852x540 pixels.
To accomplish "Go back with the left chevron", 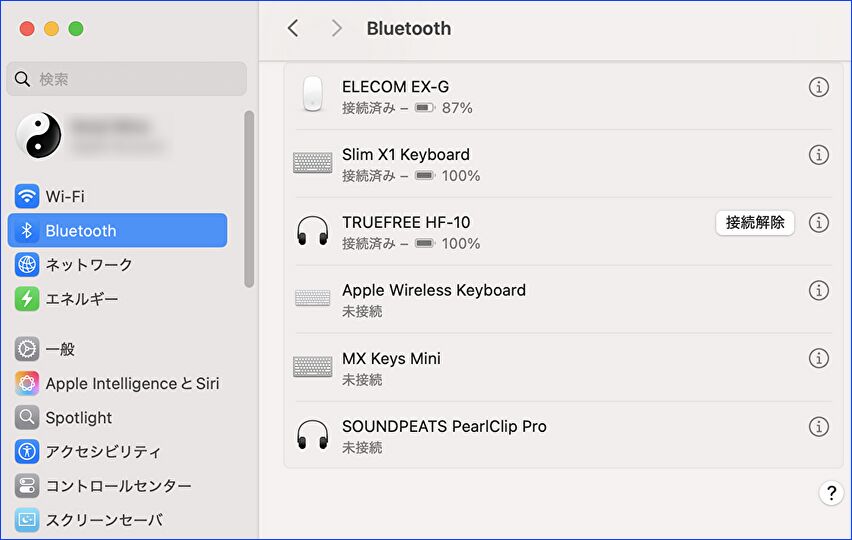I will tap(293, 28).
